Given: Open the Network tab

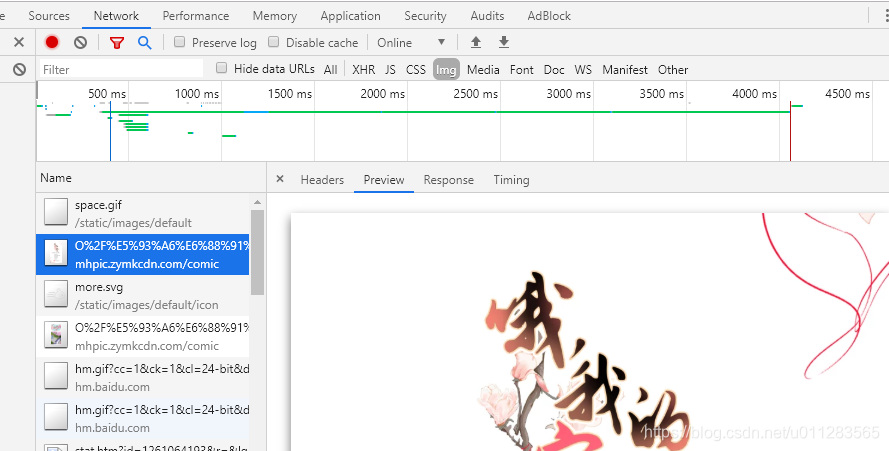Looking at the screenshot, I should (116, 16).
